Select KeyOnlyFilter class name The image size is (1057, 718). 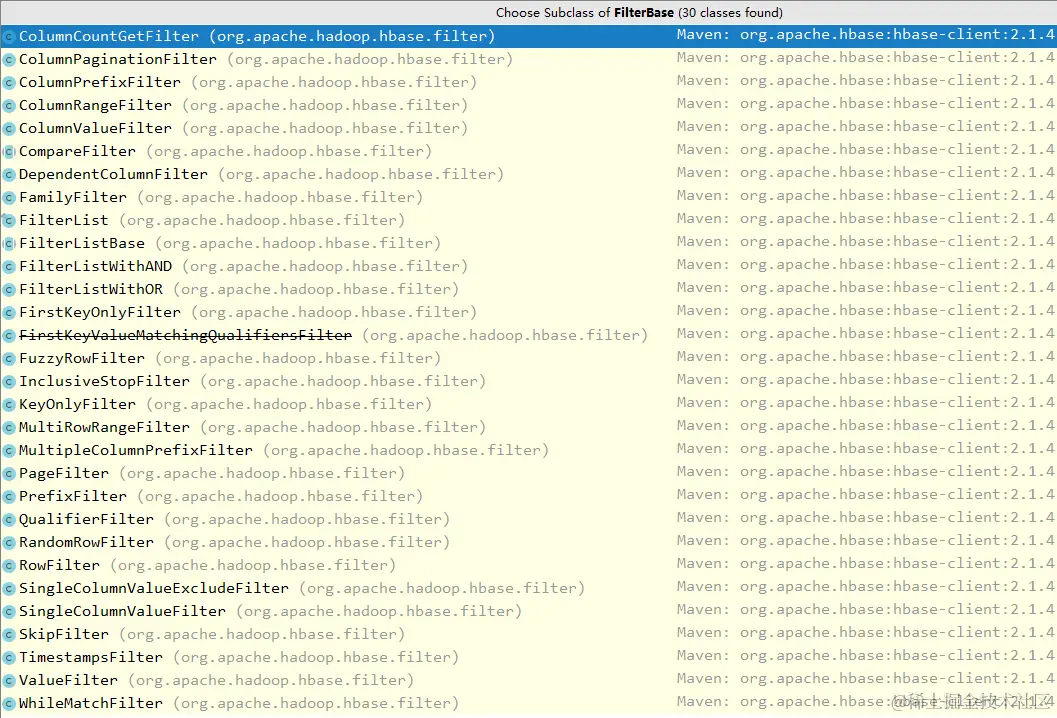pyautogui.click(x=78, y=405)
